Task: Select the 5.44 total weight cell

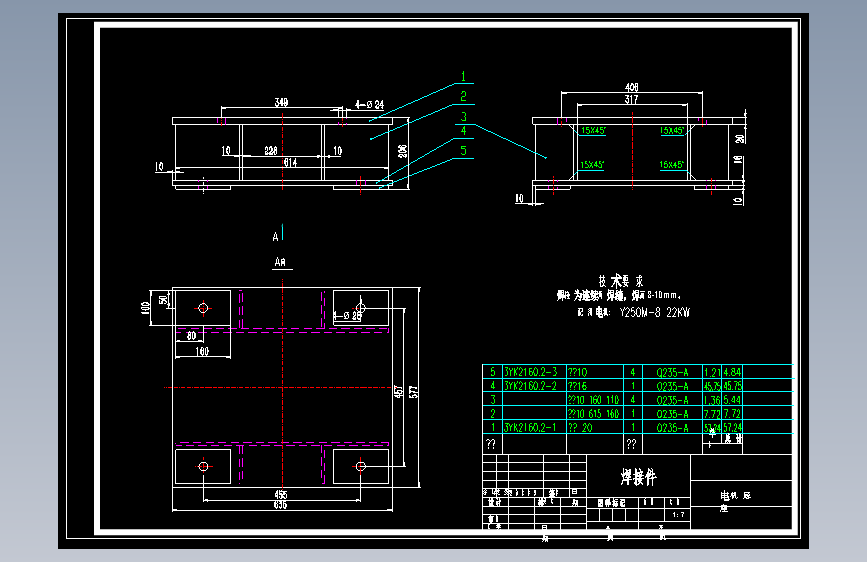Action: coord(733,399)
